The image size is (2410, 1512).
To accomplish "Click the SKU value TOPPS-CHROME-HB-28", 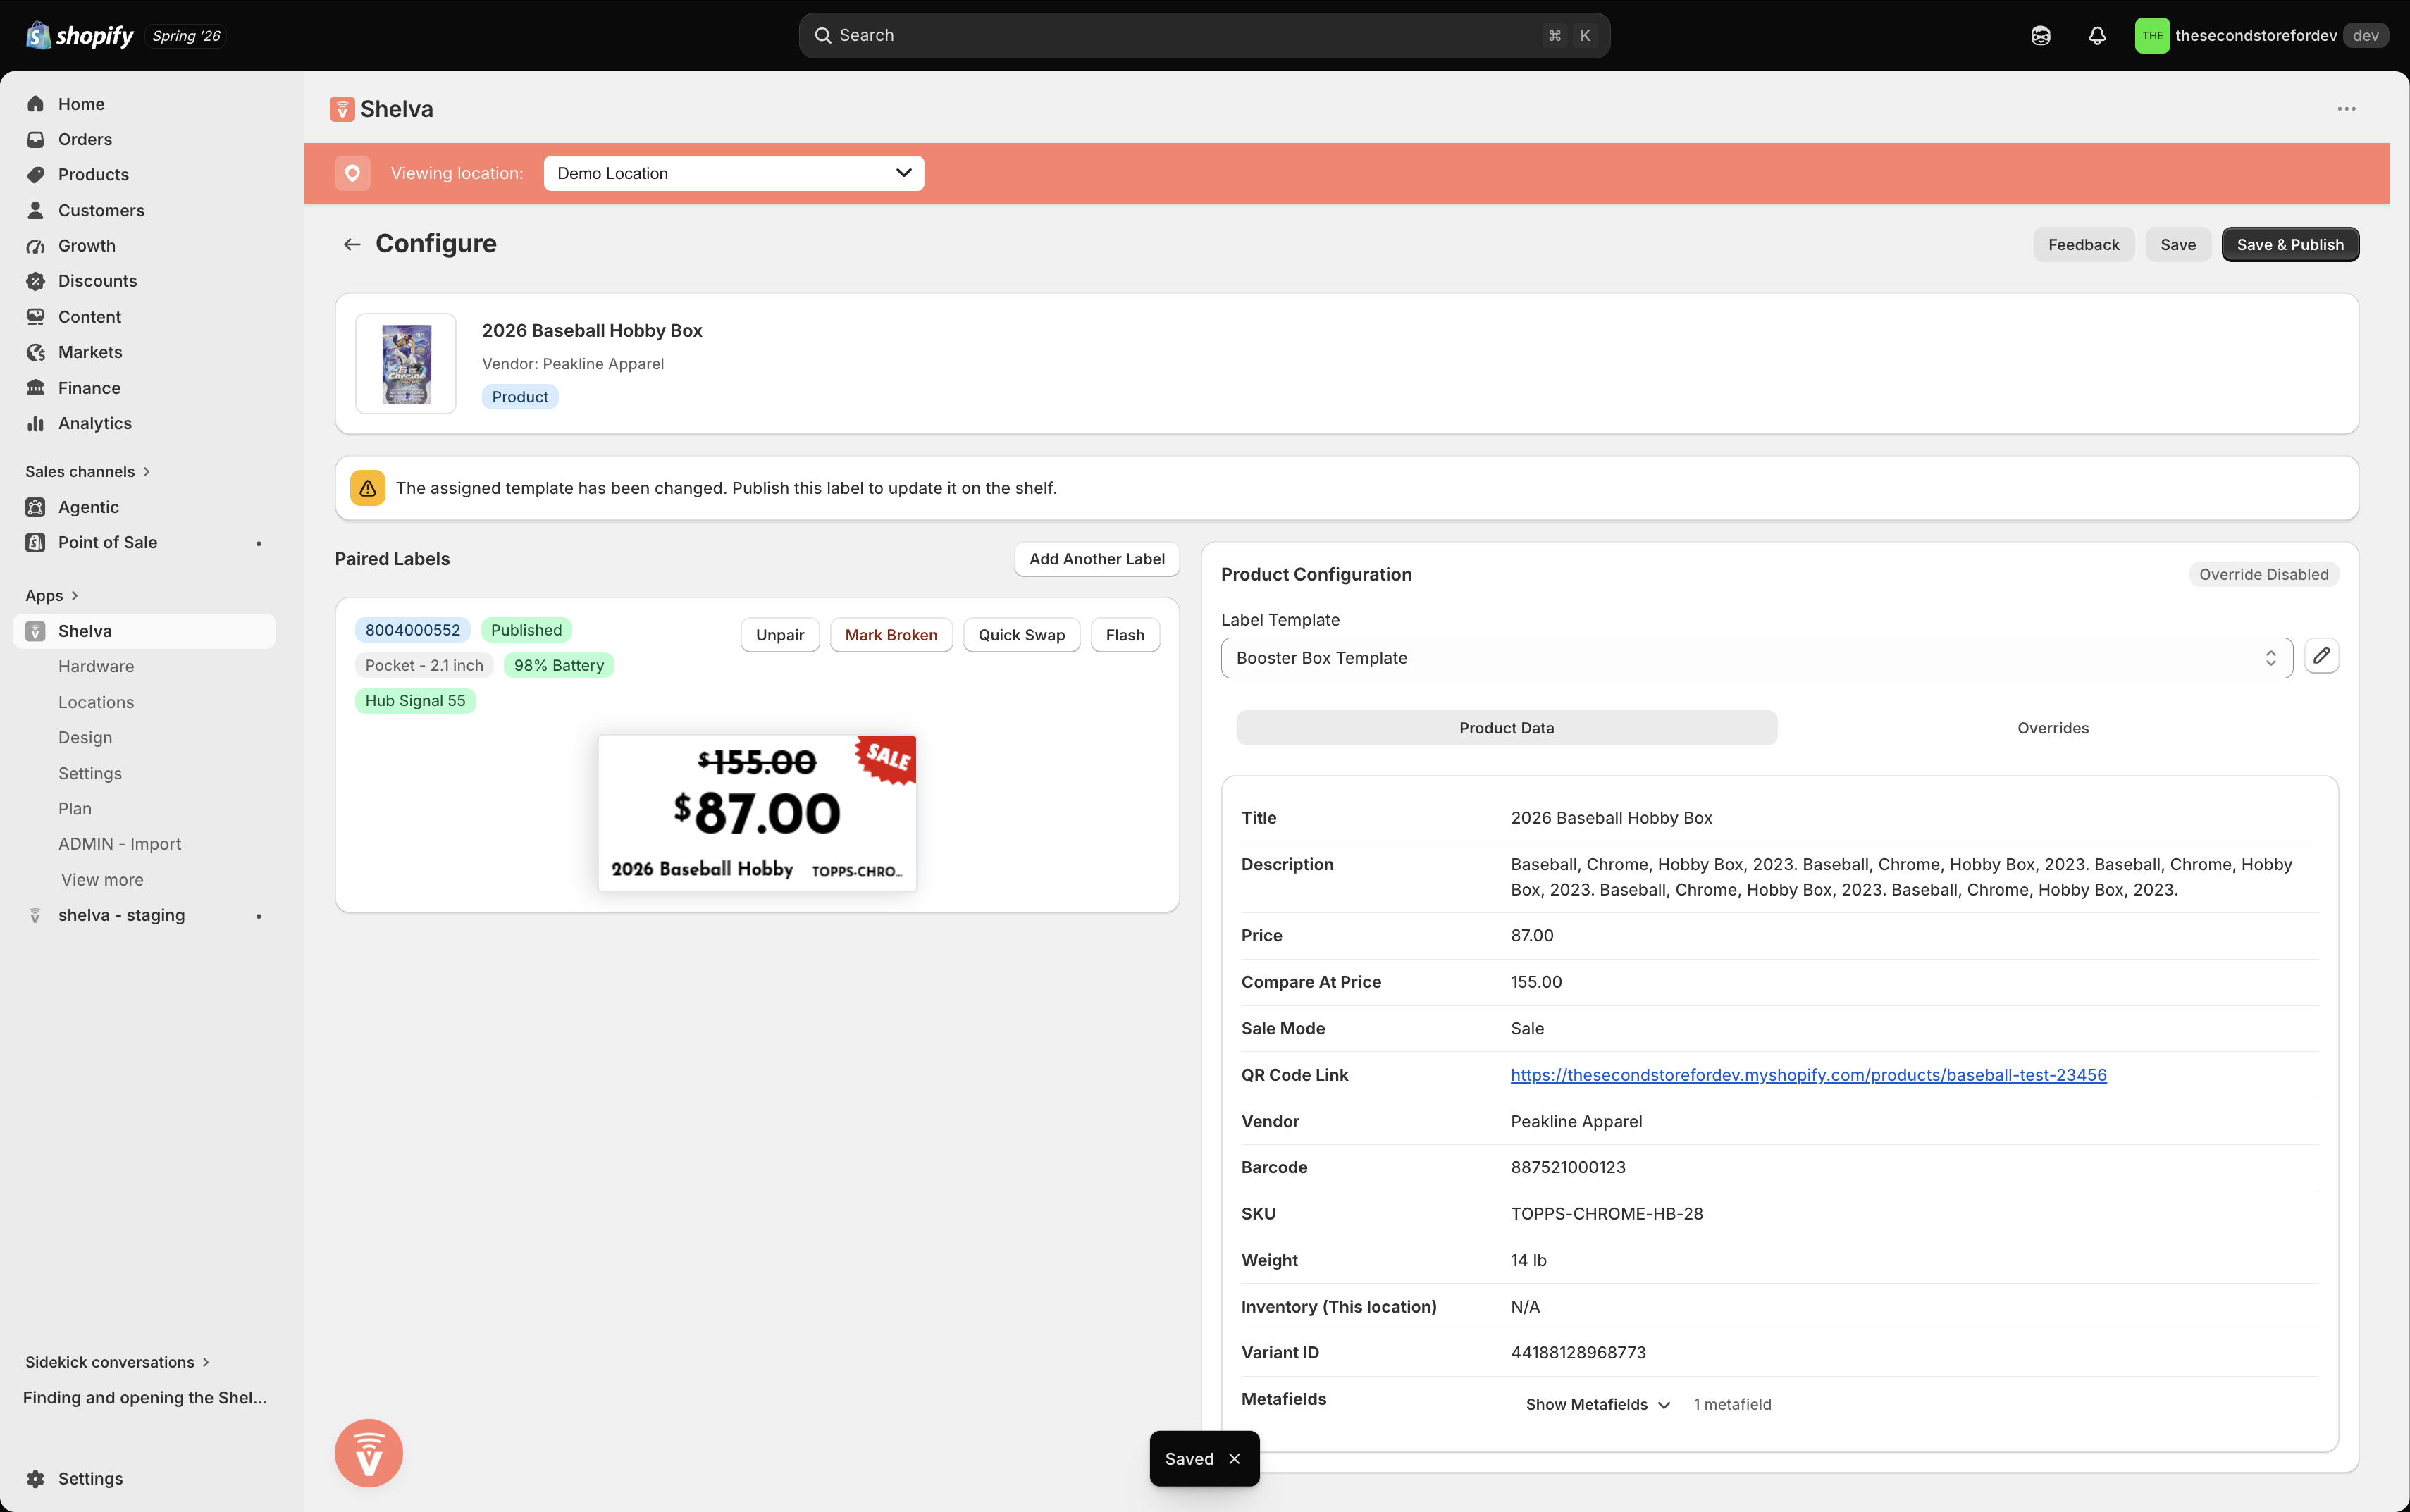I will pyautogui.click(x=1606, y=1214).
